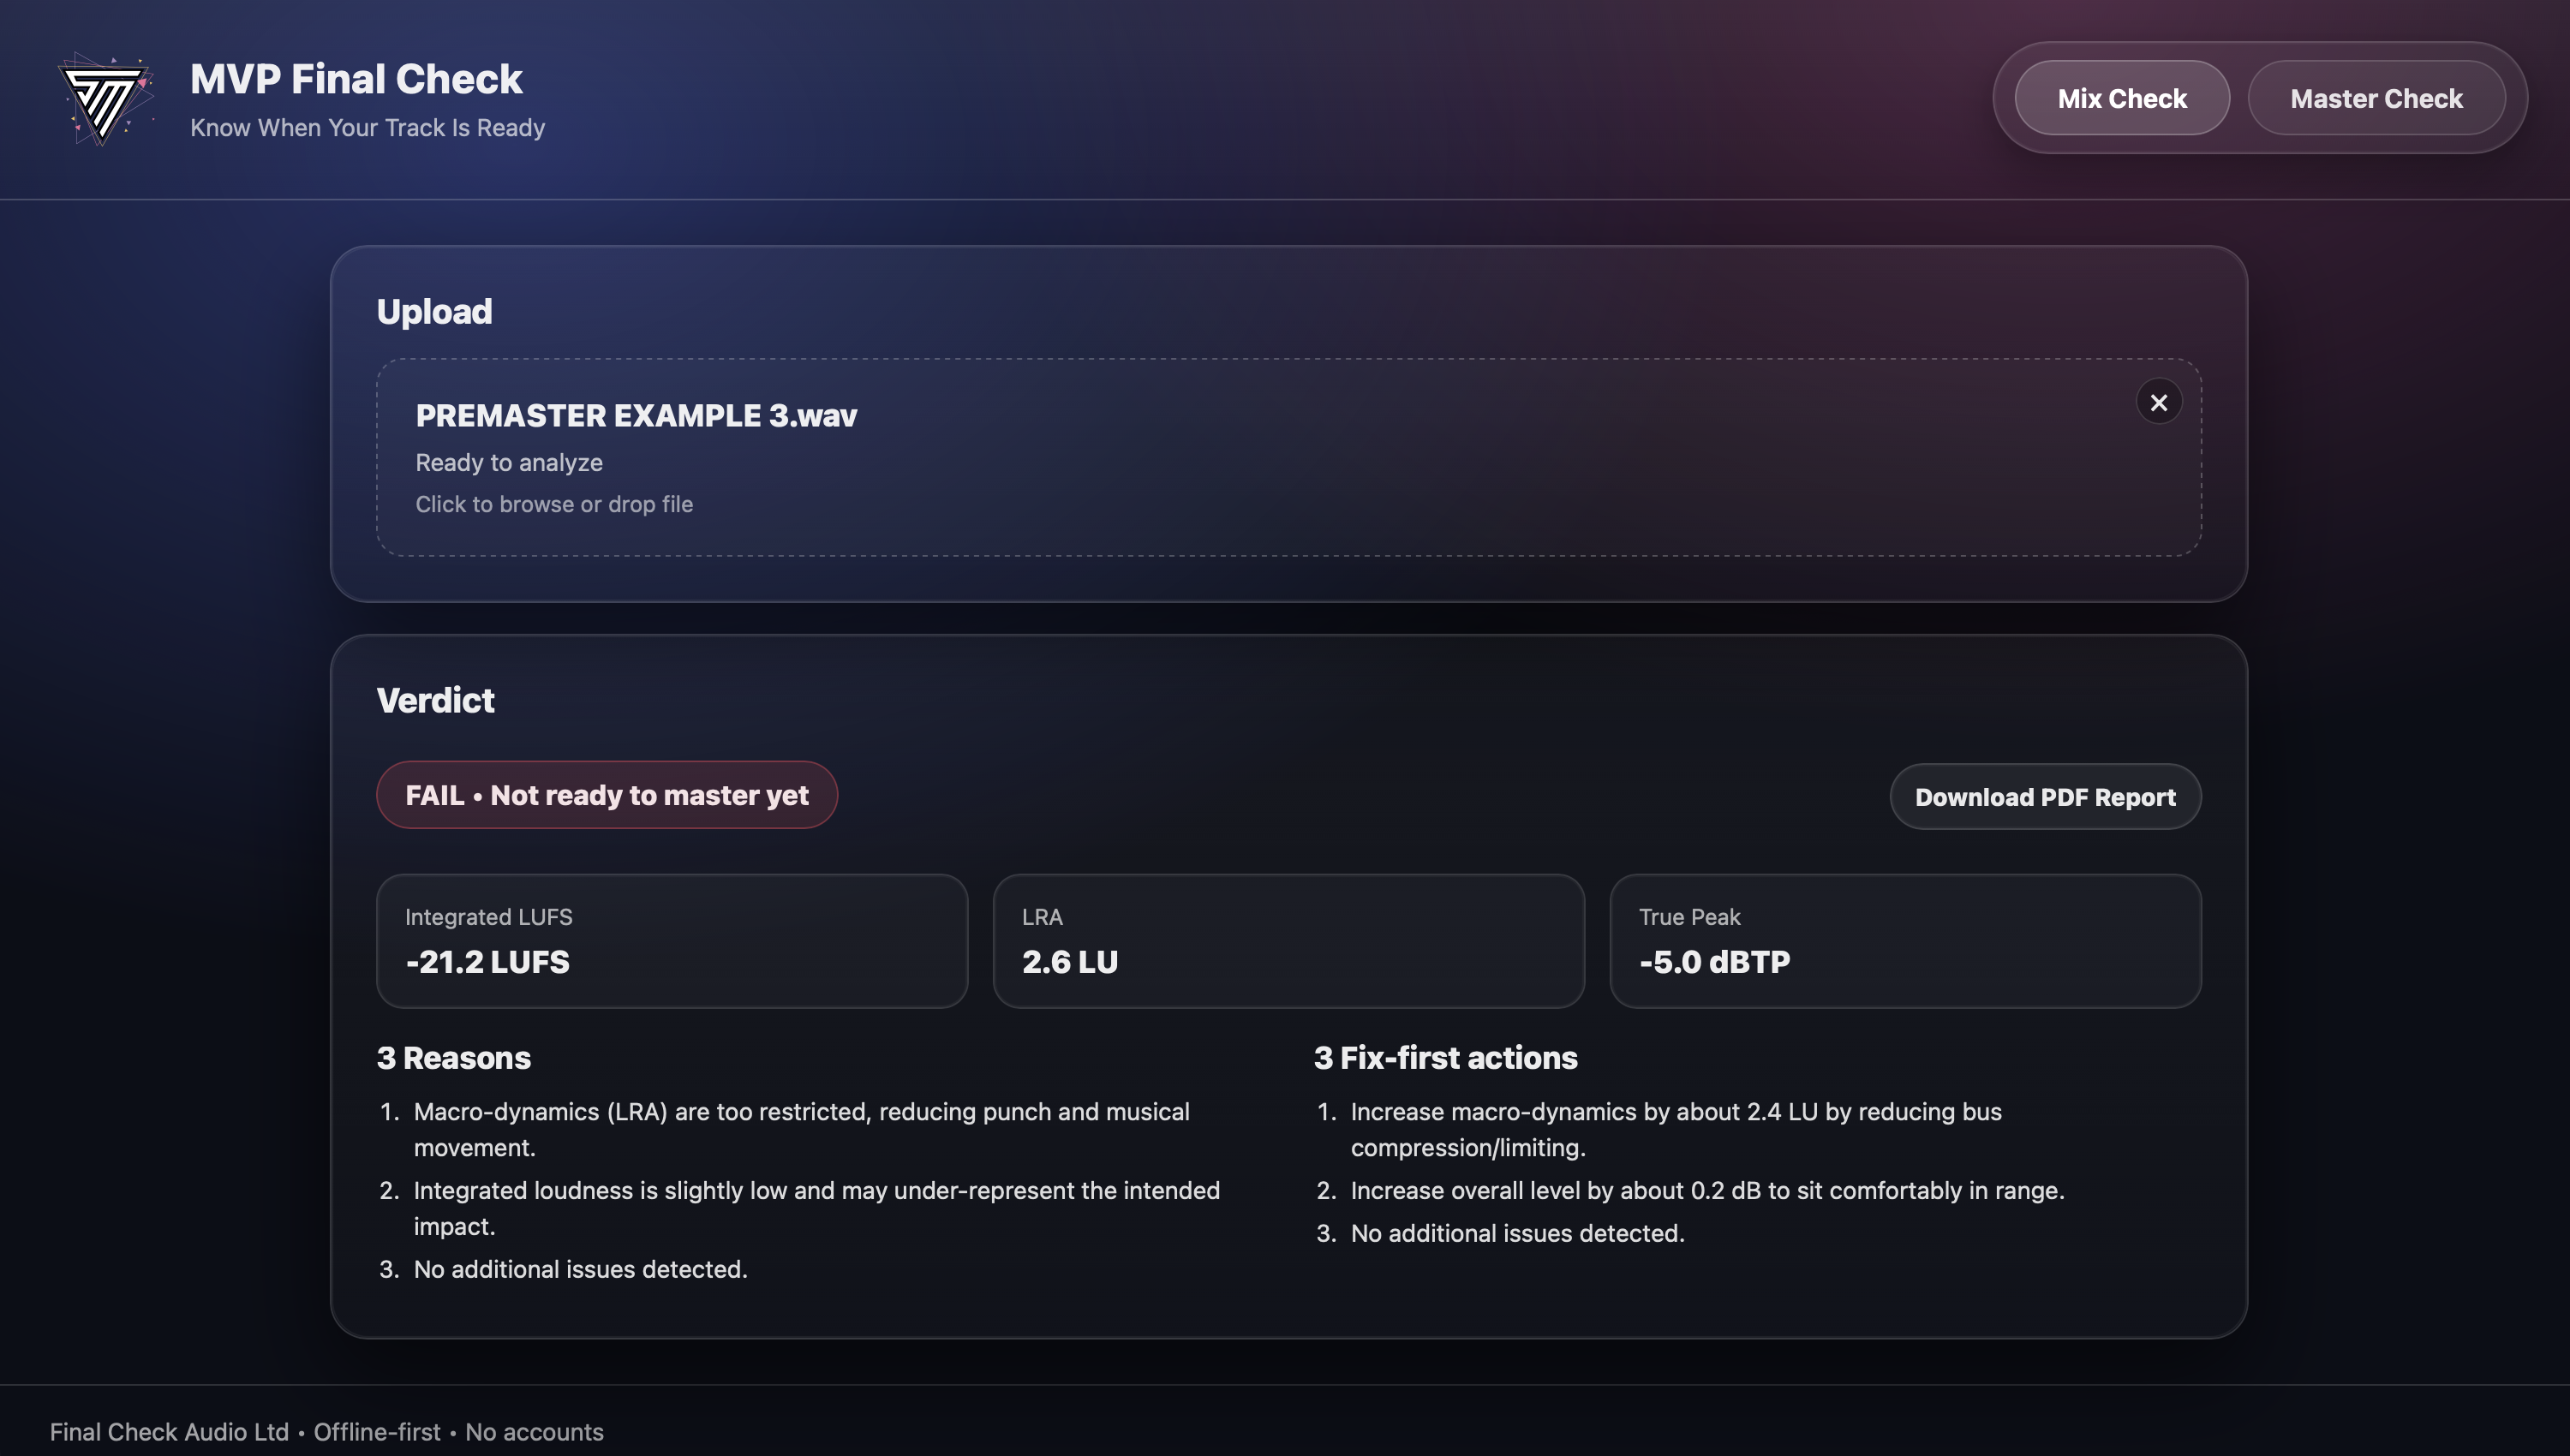Switch to the Master Check mode
The image size is (2570, 1456).
(2375, 98)
